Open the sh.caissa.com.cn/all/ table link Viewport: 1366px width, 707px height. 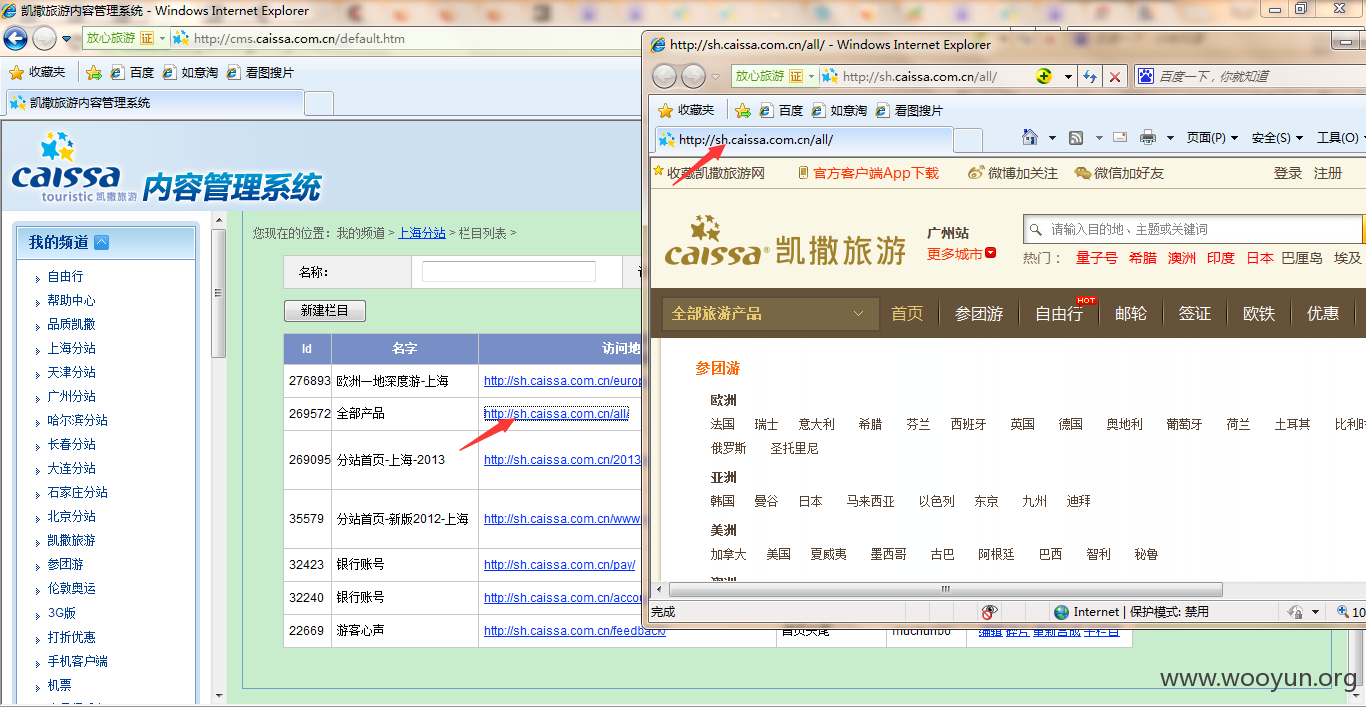click(556, 413)
